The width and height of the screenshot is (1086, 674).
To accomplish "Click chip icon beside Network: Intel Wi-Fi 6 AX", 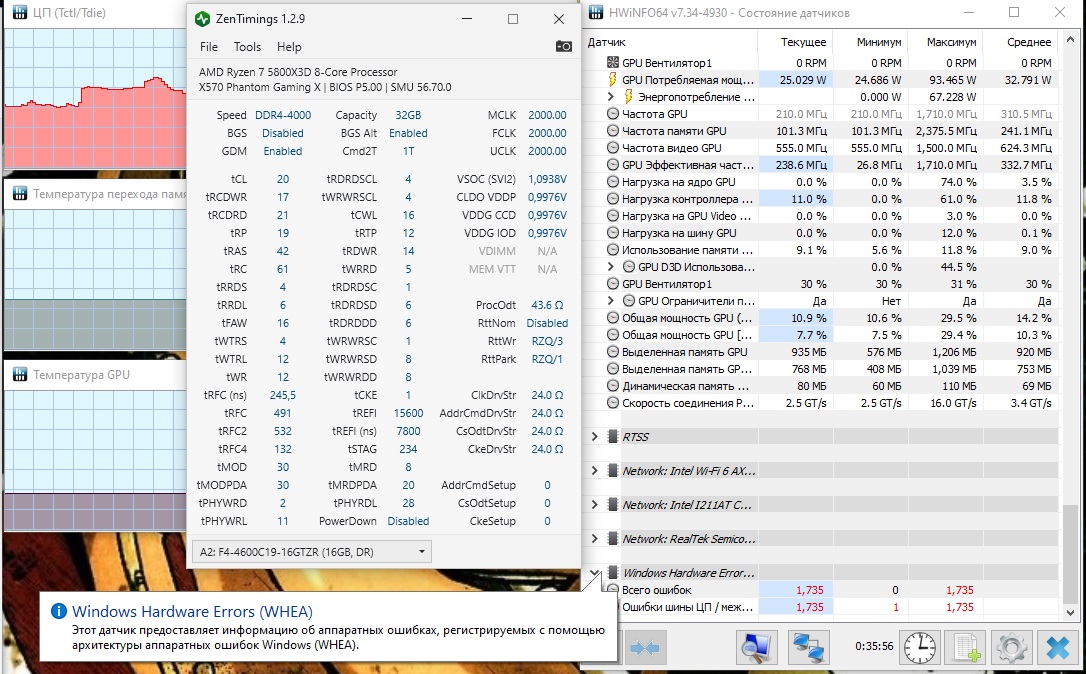I will point(612,470).
